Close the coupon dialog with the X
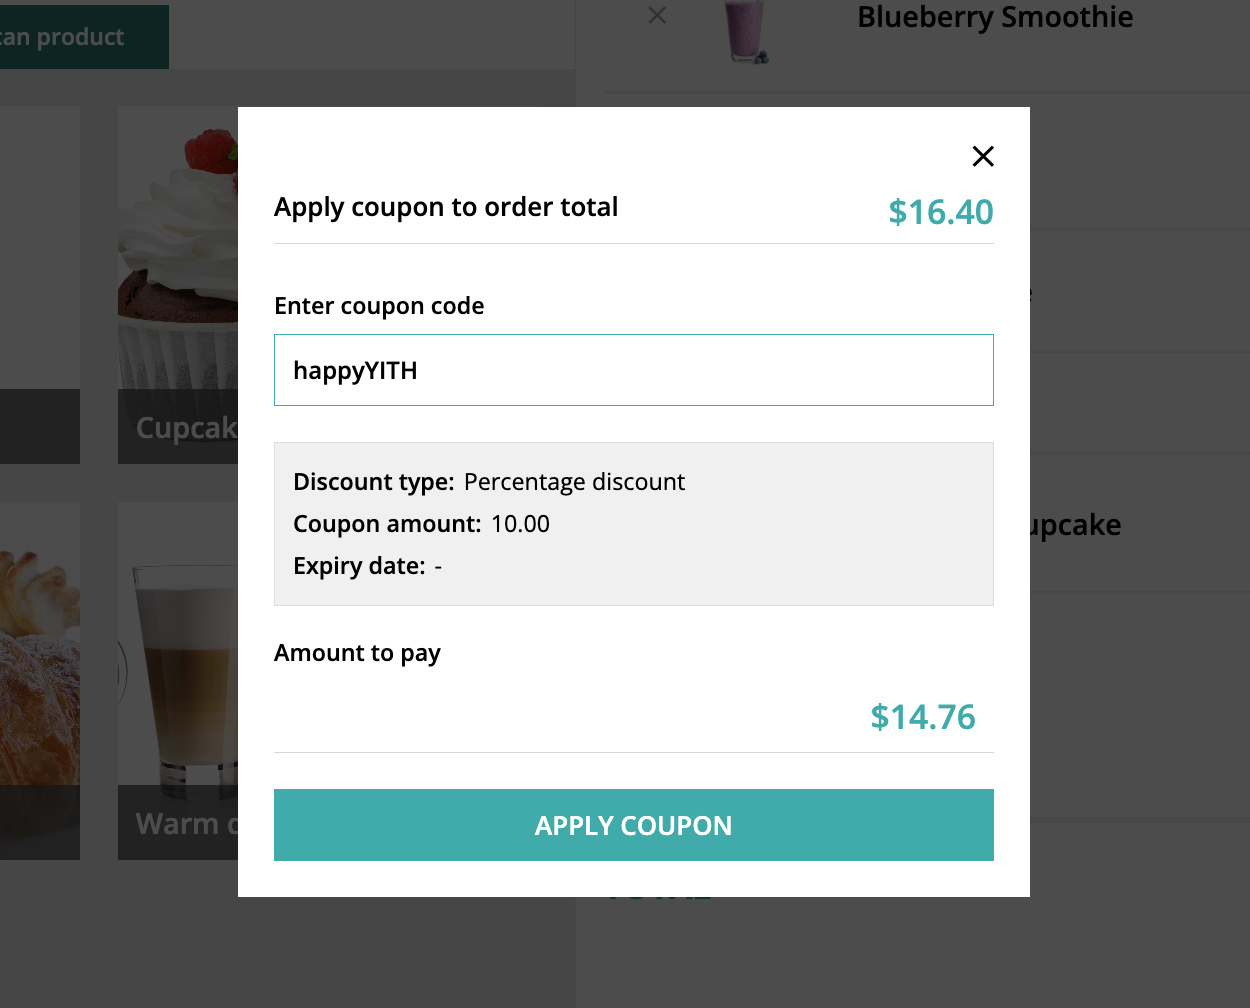Image resolution: width=1250 pixels, height=1008 pixels. pyautogui.click(x=983, y=156)
